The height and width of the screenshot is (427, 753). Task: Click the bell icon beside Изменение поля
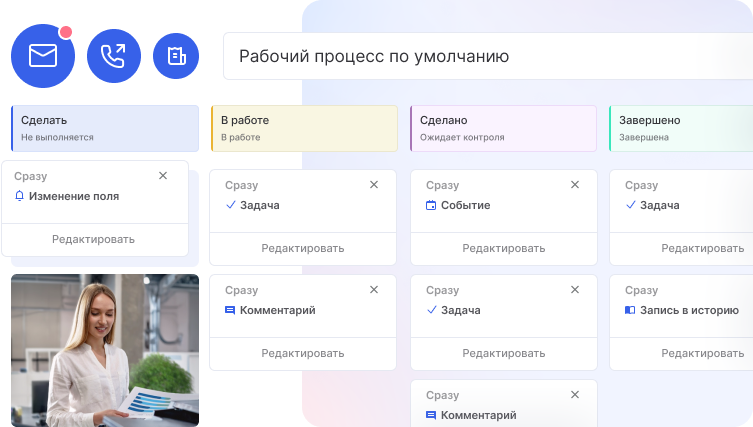click(19, 197)
